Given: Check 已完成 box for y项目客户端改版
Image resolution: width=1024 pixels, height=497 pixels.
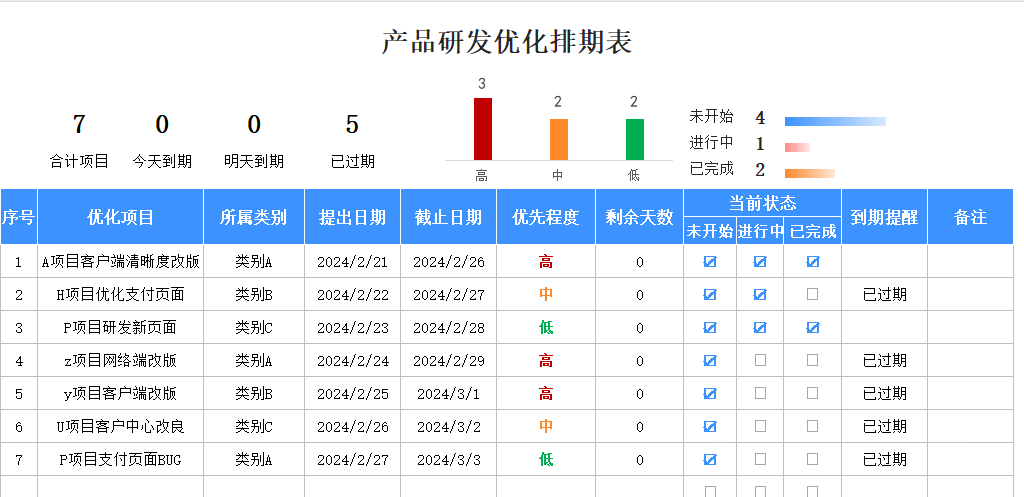Looking at the screenshot, I should pyautogui.click(x=812, y=393).
